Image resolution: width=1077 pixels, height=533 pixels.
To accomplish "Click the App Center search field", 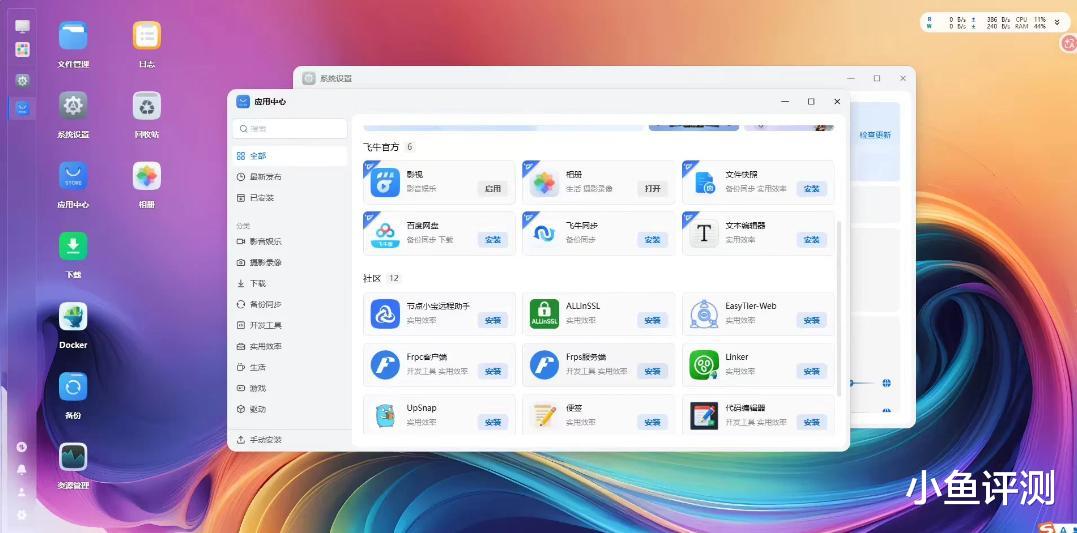I will point(290,128).
